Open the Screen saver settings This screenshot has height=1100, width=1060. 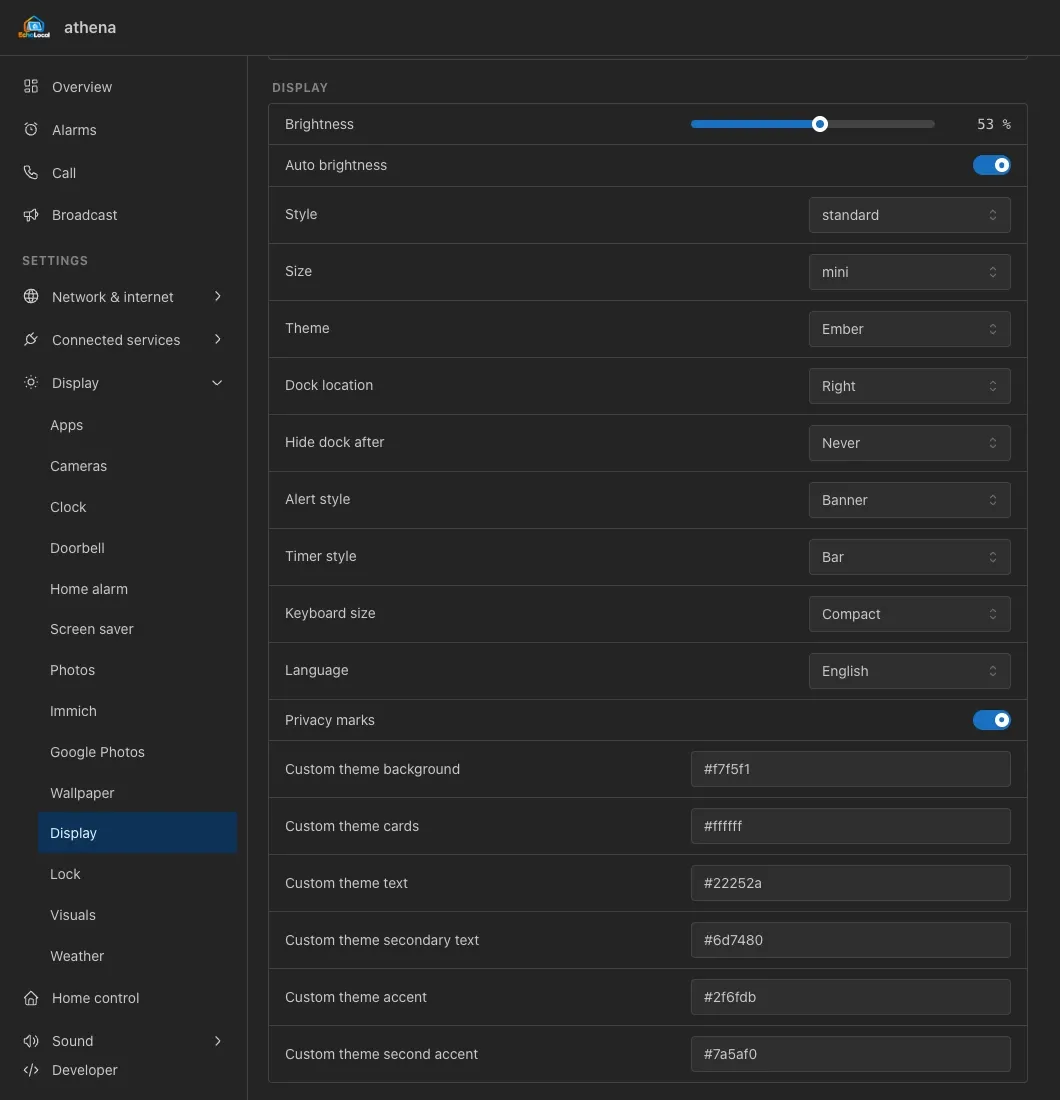92,629
